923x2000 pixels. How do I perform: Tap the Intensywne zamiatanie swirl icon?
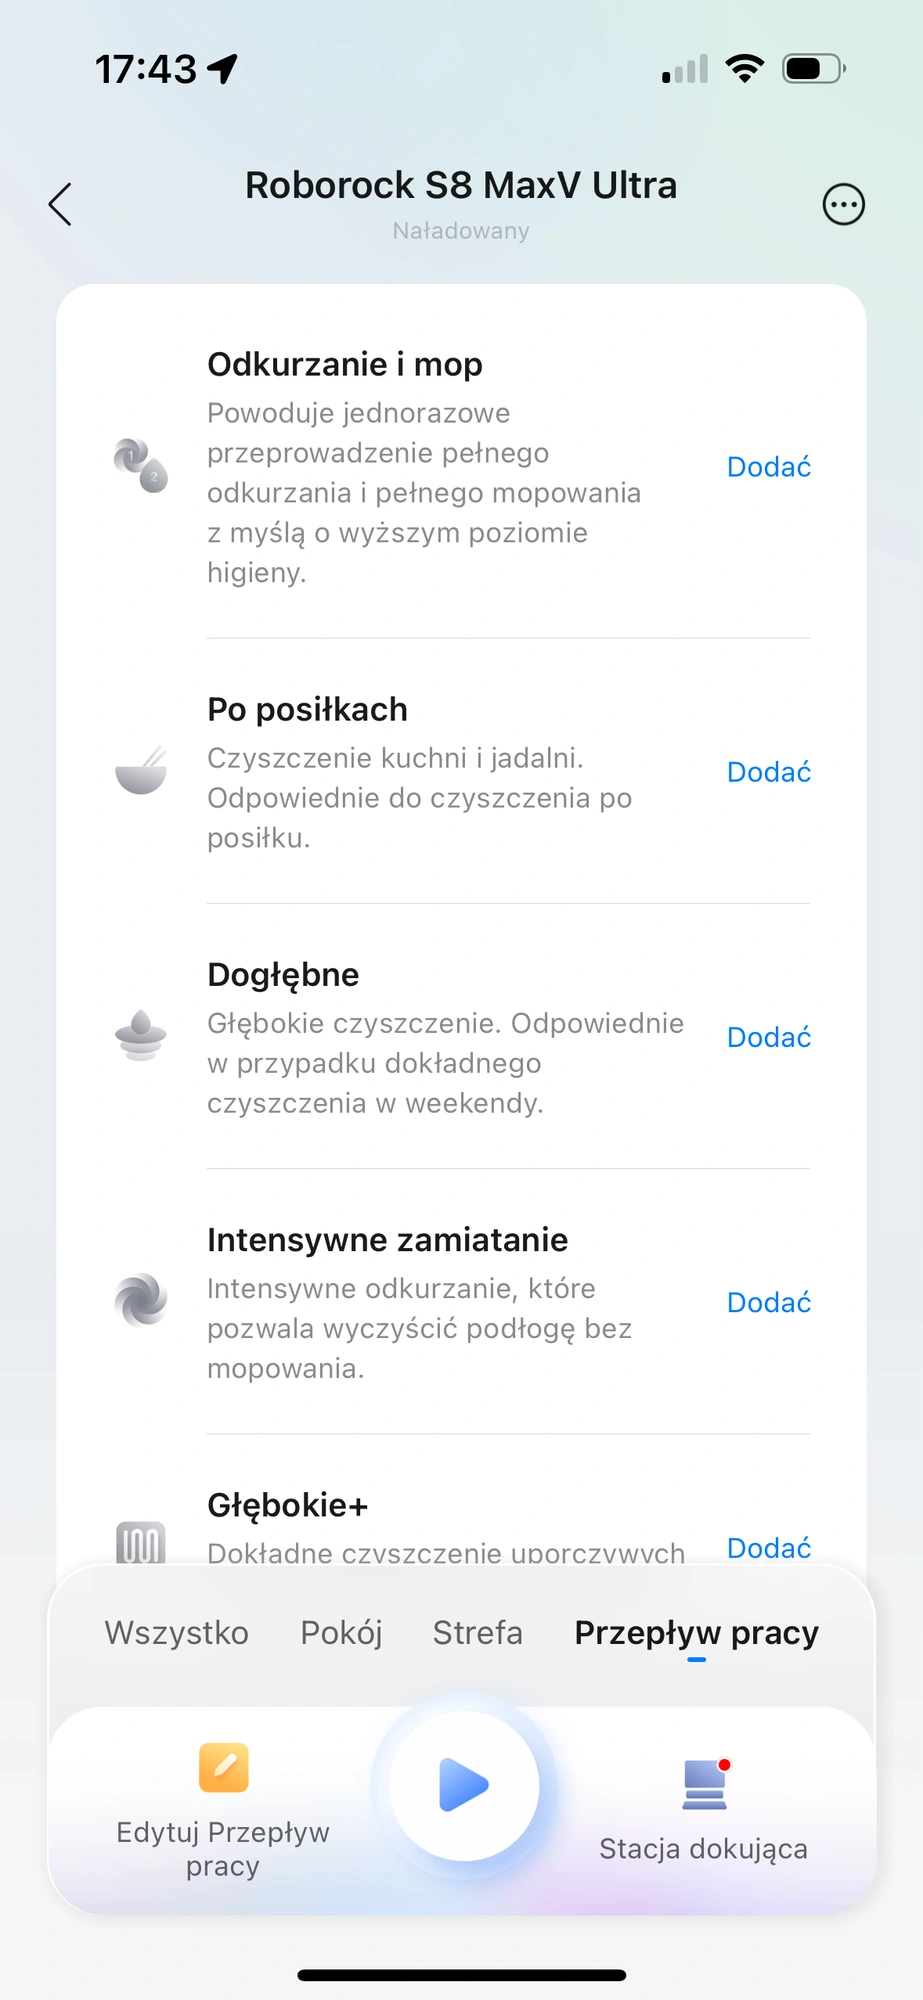[x=141, y=1299]
